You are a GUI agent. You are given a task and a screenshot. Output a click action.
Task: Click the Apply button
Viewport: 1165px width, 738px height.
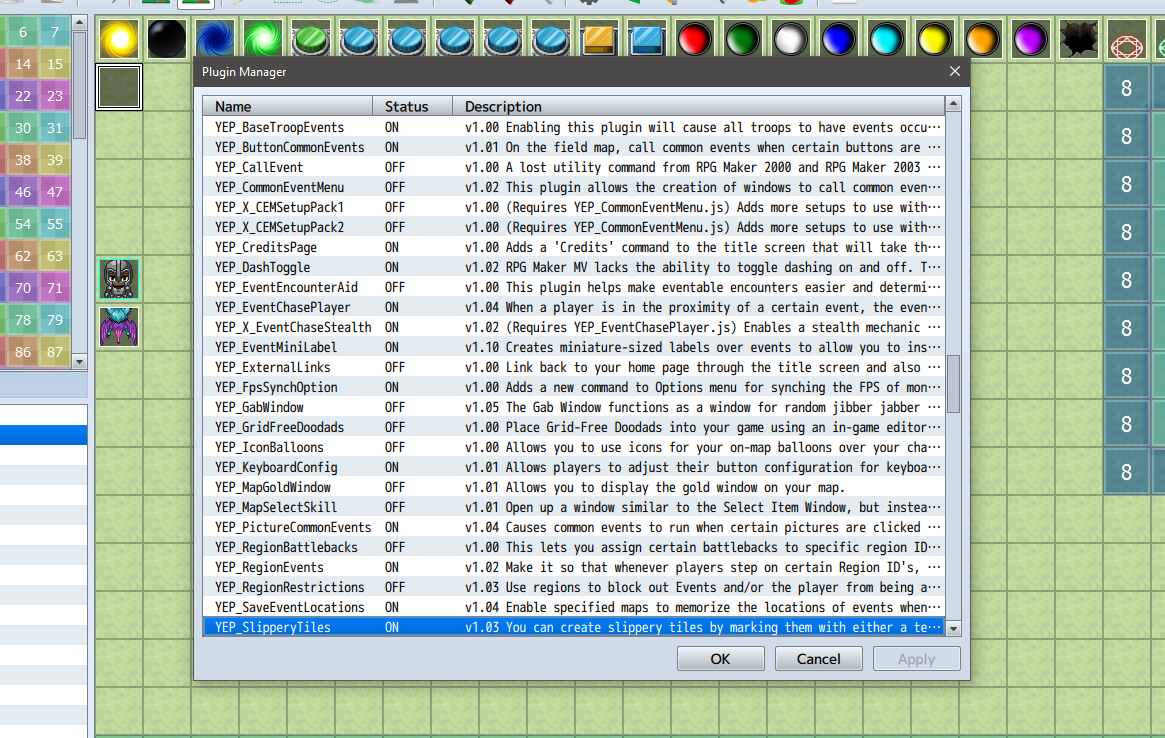pos(916,658)
